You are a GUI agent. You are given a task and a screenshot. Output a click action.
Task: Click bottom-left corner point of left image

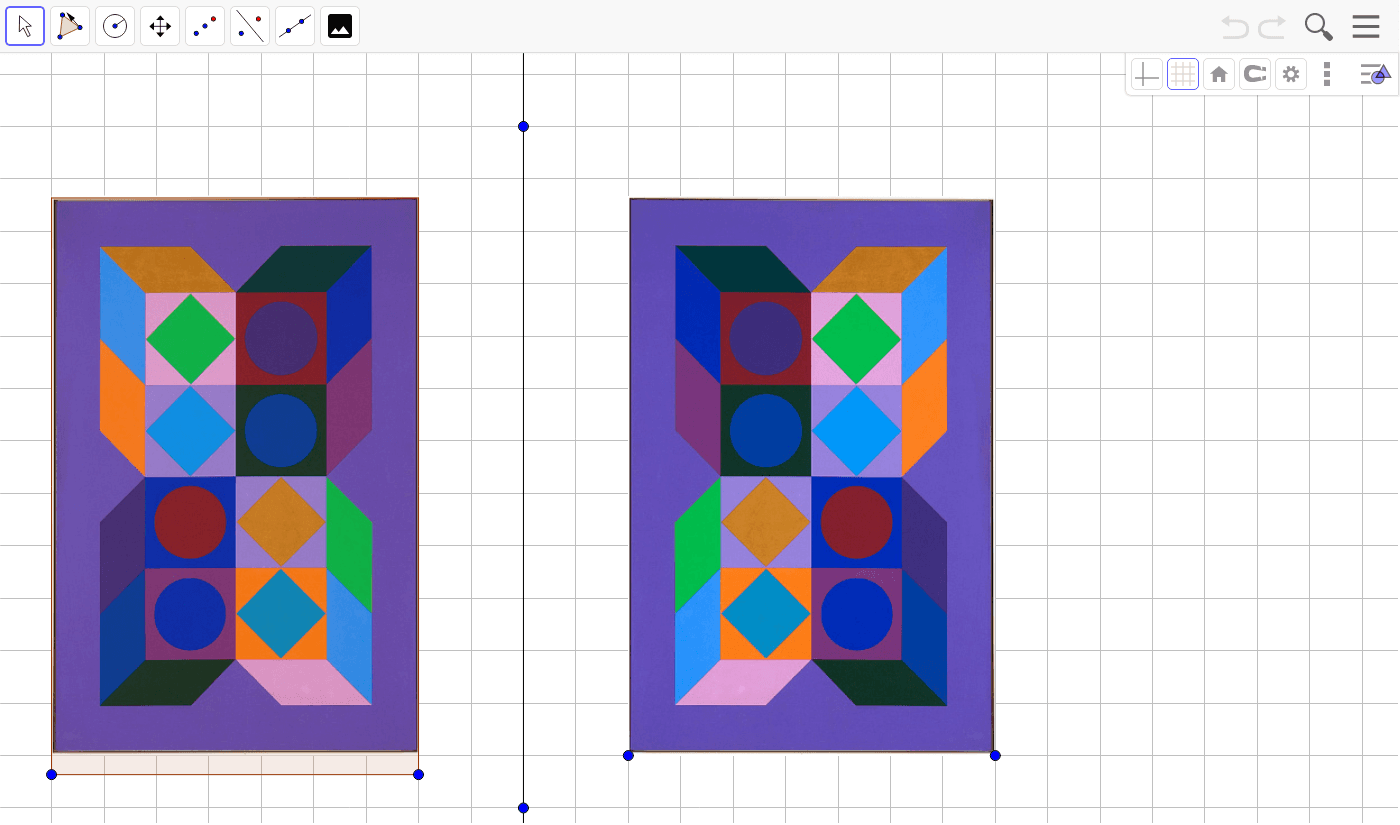tap(52, 775)
